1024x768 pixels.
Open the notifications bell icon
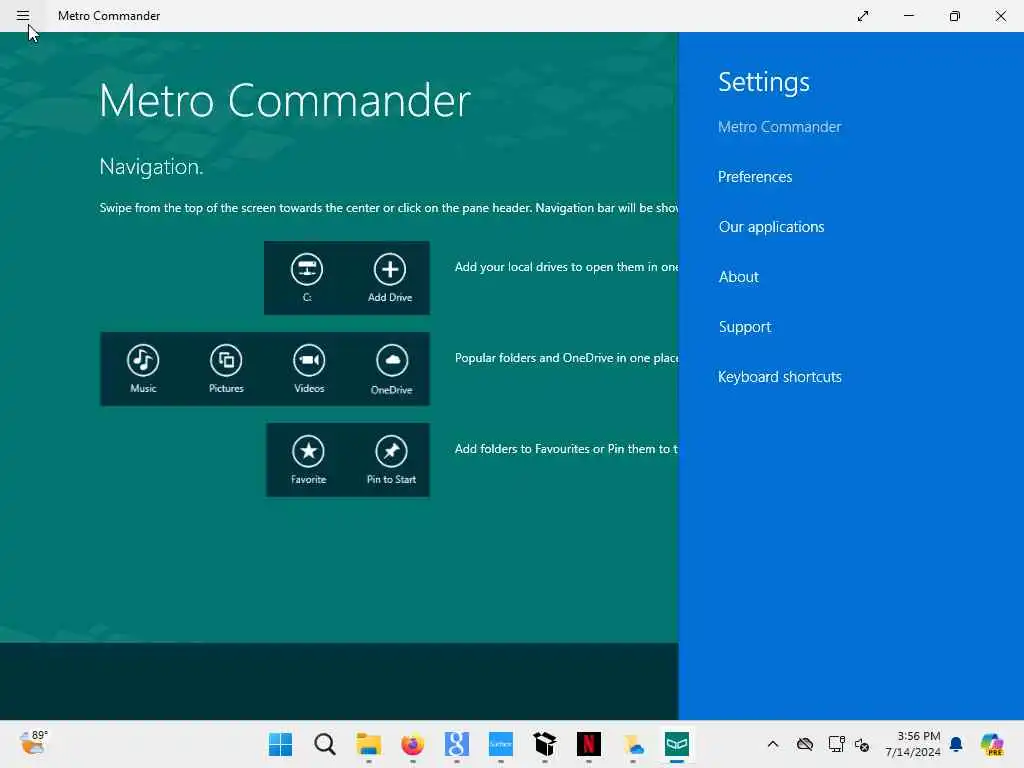pyautogui.click(x=956, y=744)
